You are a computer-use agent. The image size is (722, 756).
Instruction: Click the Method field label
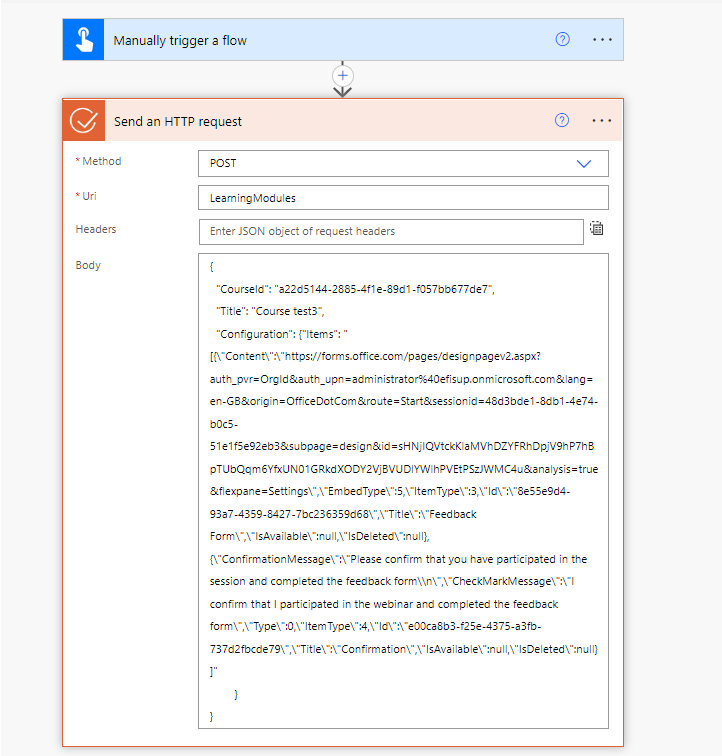tap(101, 161)
